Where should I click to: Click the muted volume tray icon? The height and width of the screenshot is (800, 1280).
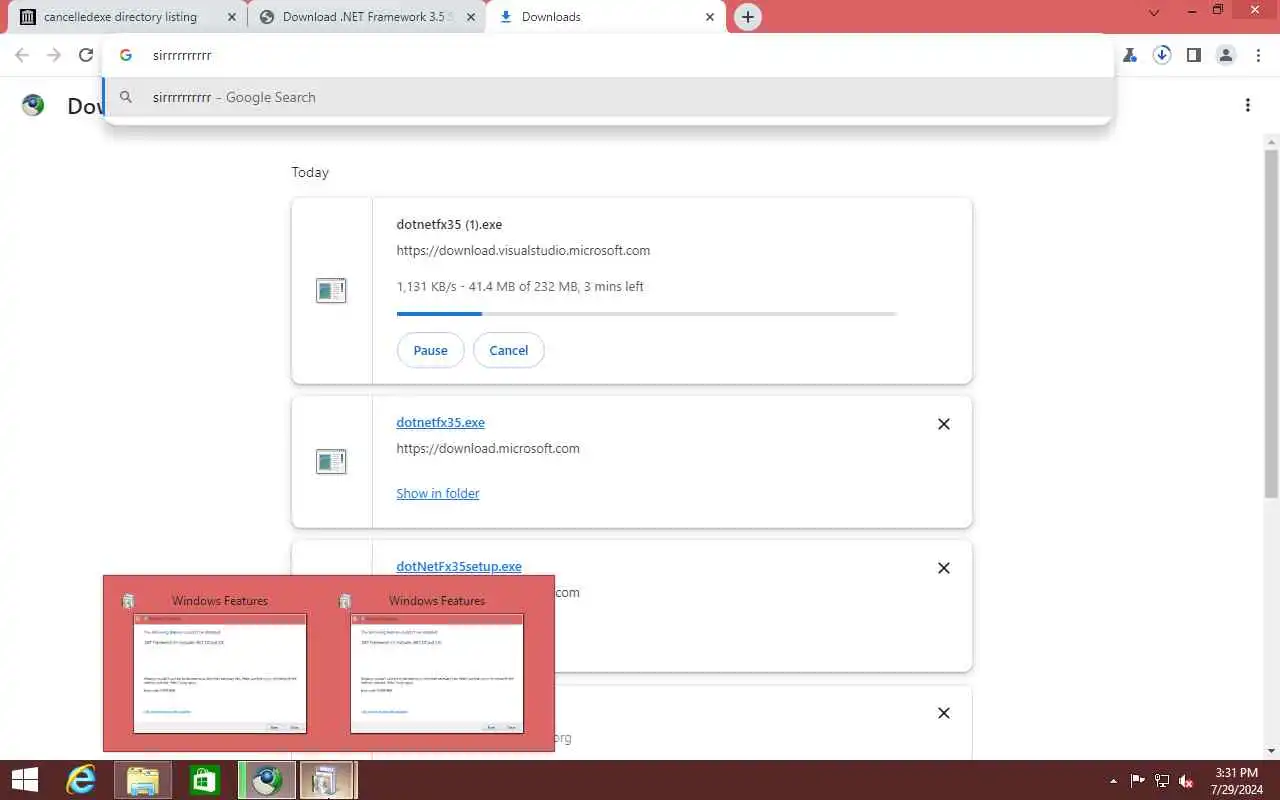[x=1187, y=781]
